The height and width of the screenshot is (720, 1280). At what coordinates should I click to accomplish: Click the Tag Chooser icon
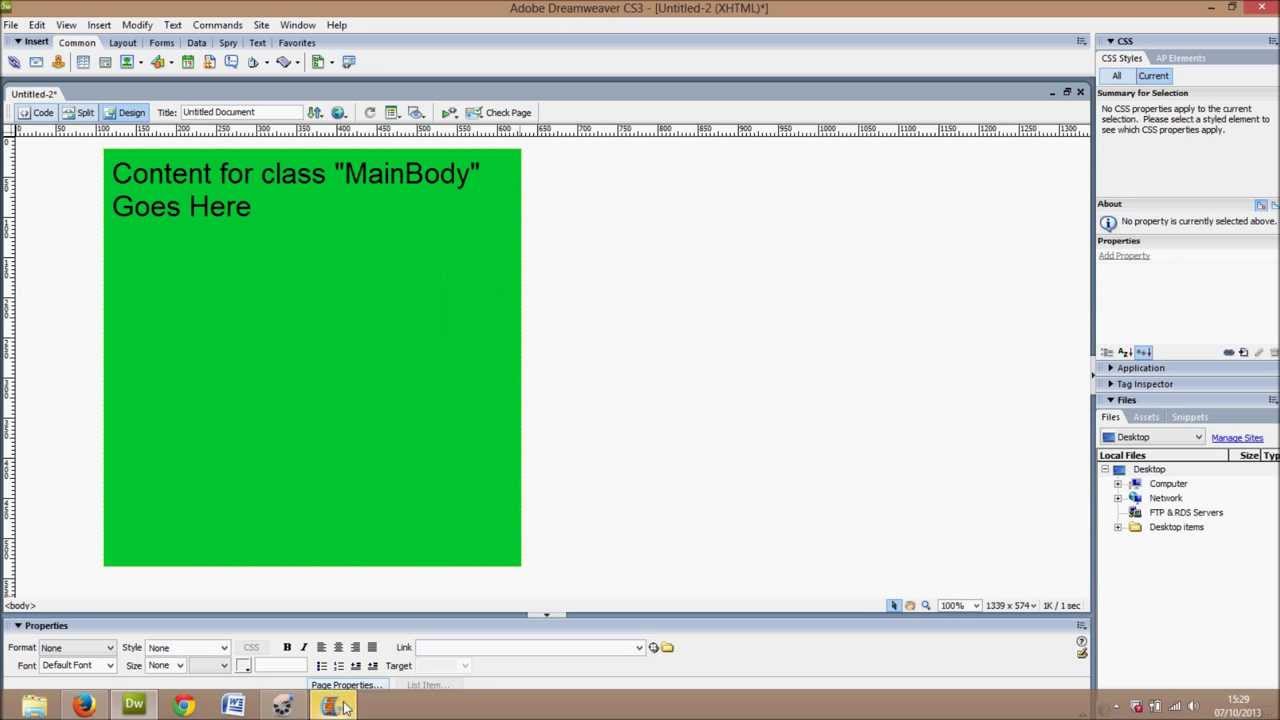348,62
